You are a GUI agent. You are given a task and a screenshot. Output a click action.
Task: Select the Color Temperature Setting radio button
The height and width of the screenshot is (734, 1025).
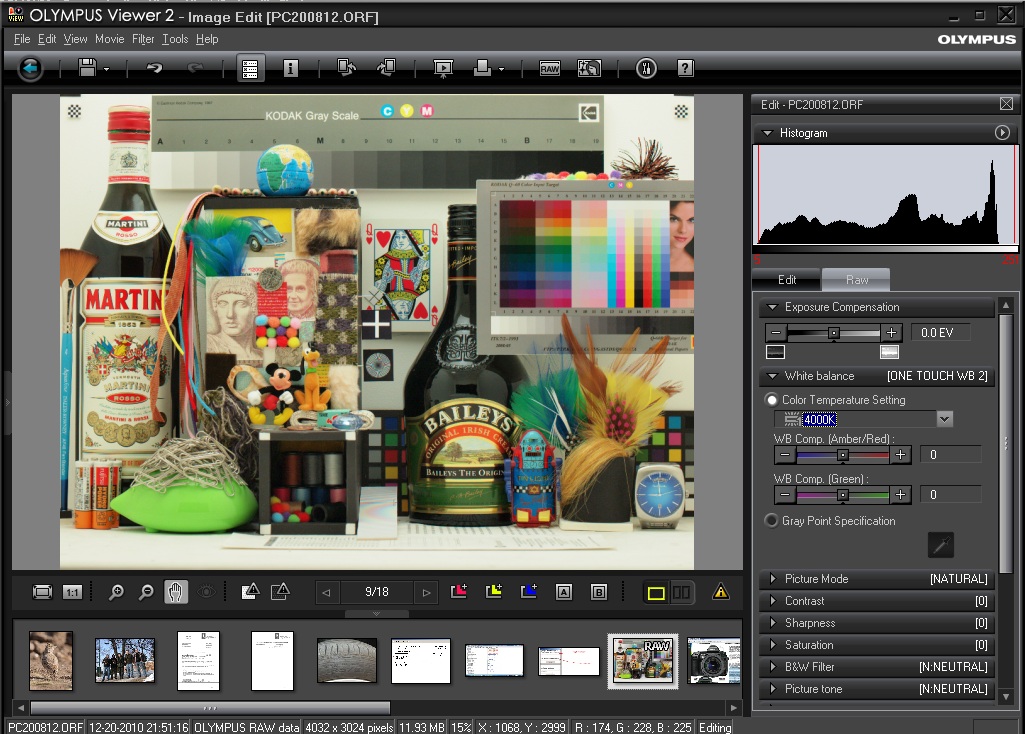[x=772, y=399]
